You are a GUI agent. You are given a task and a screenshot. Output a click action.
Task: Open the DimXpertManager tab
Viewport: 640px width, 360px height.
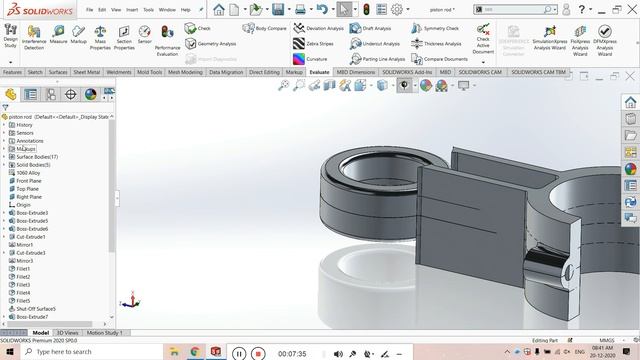71,94
